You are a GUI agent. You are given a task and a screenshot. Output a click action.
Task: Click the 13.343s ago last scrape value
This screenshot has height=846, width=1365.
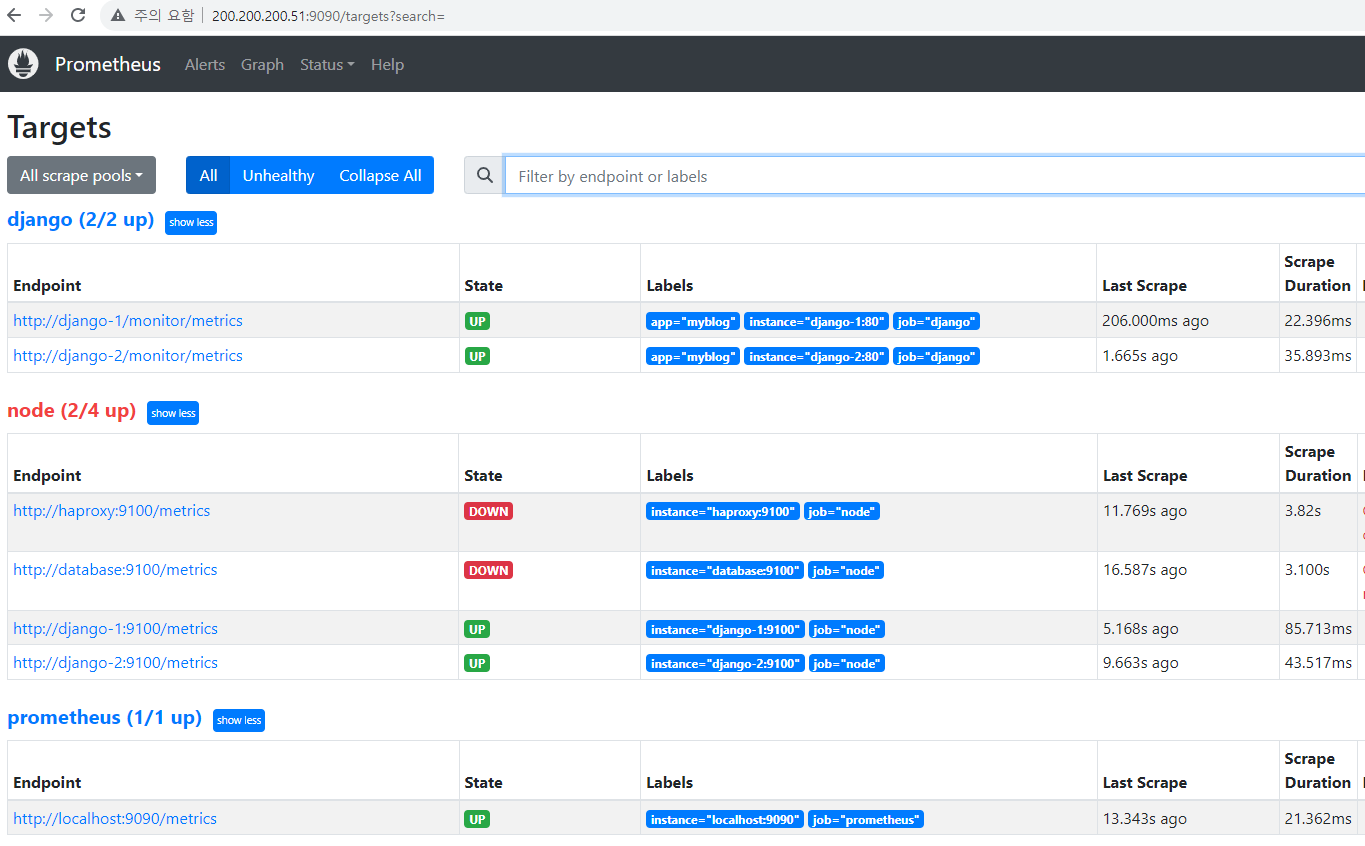[x=1145, y=819]
